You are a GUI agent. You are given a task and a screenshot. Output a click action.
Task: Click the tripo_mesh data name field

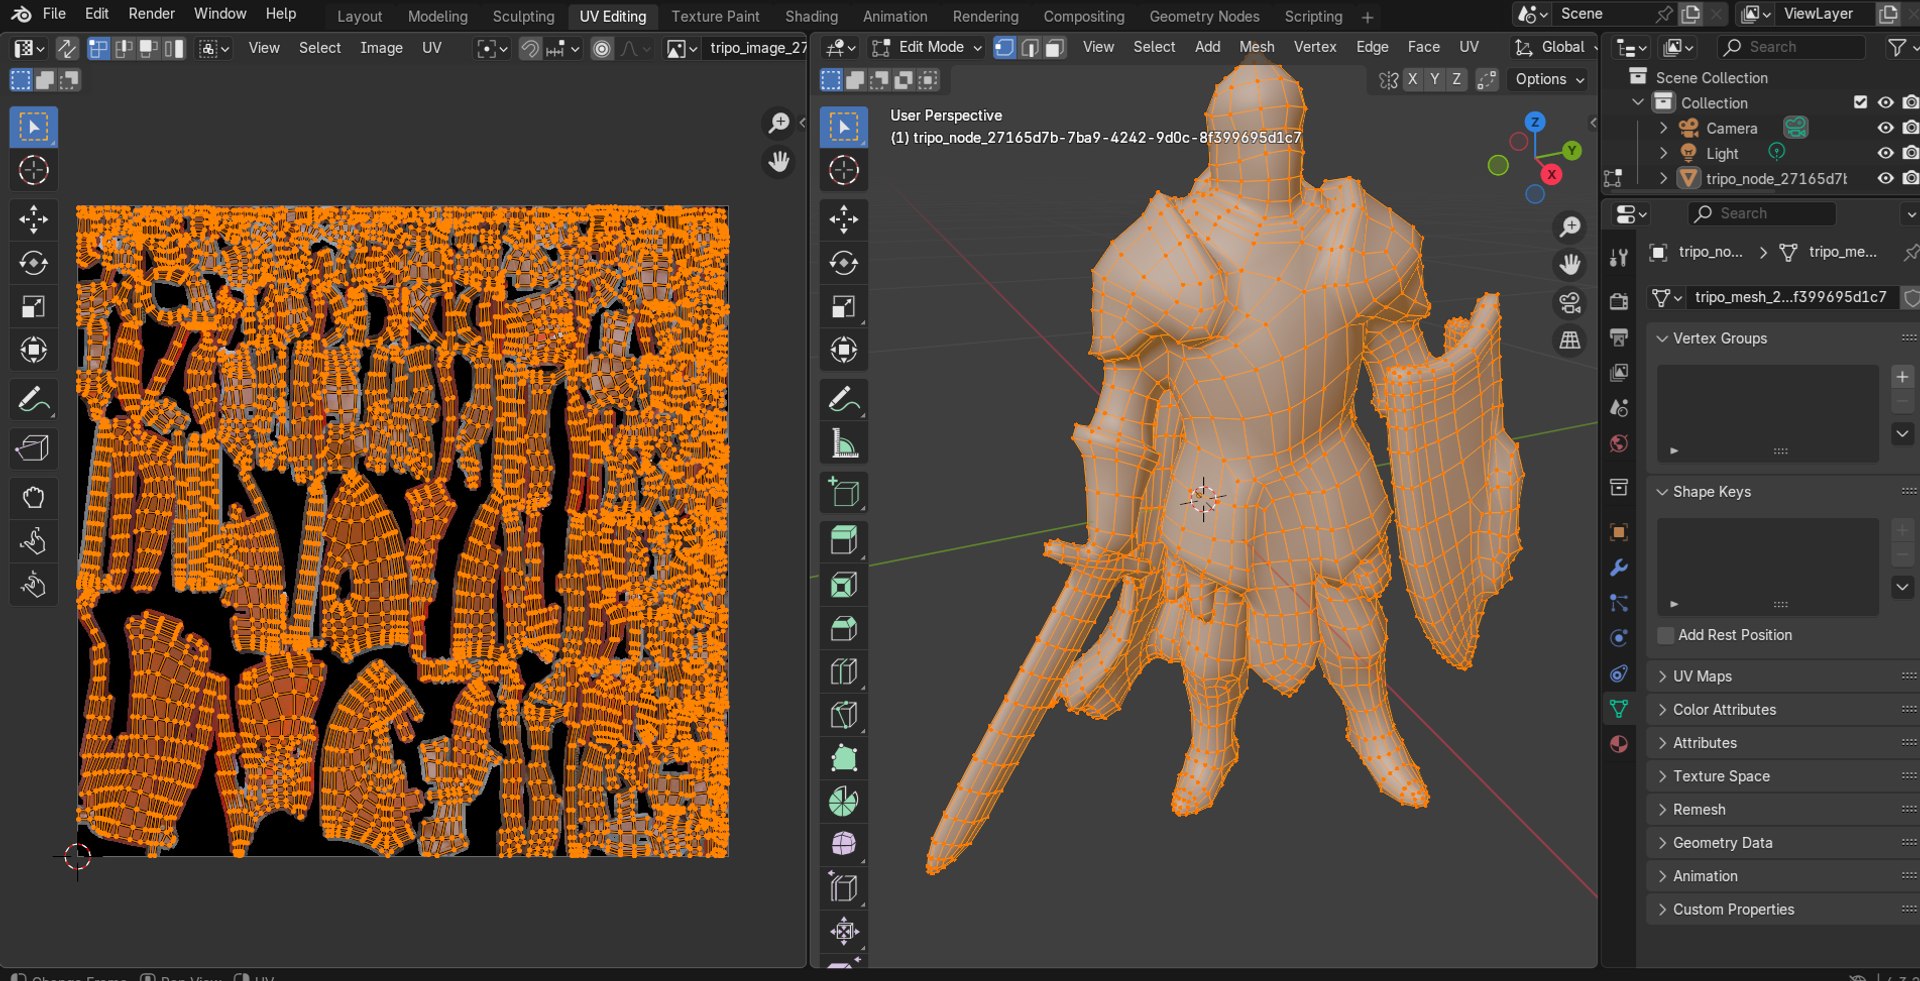pos(1790,297)
